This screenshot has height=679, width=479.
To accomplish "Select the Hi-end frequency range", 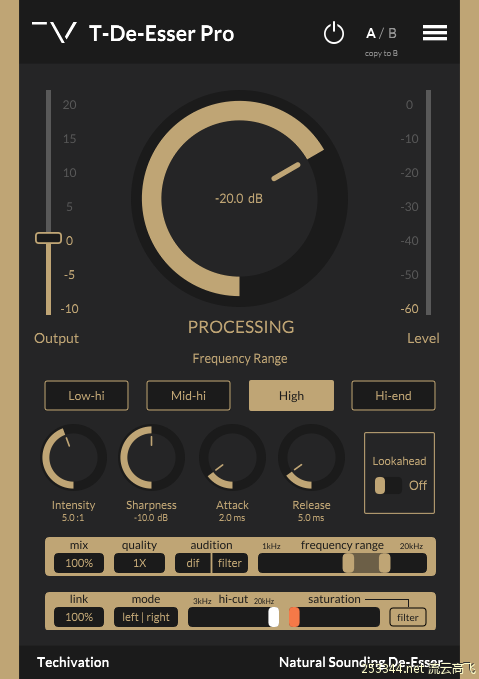I will [x=393, y=395].
